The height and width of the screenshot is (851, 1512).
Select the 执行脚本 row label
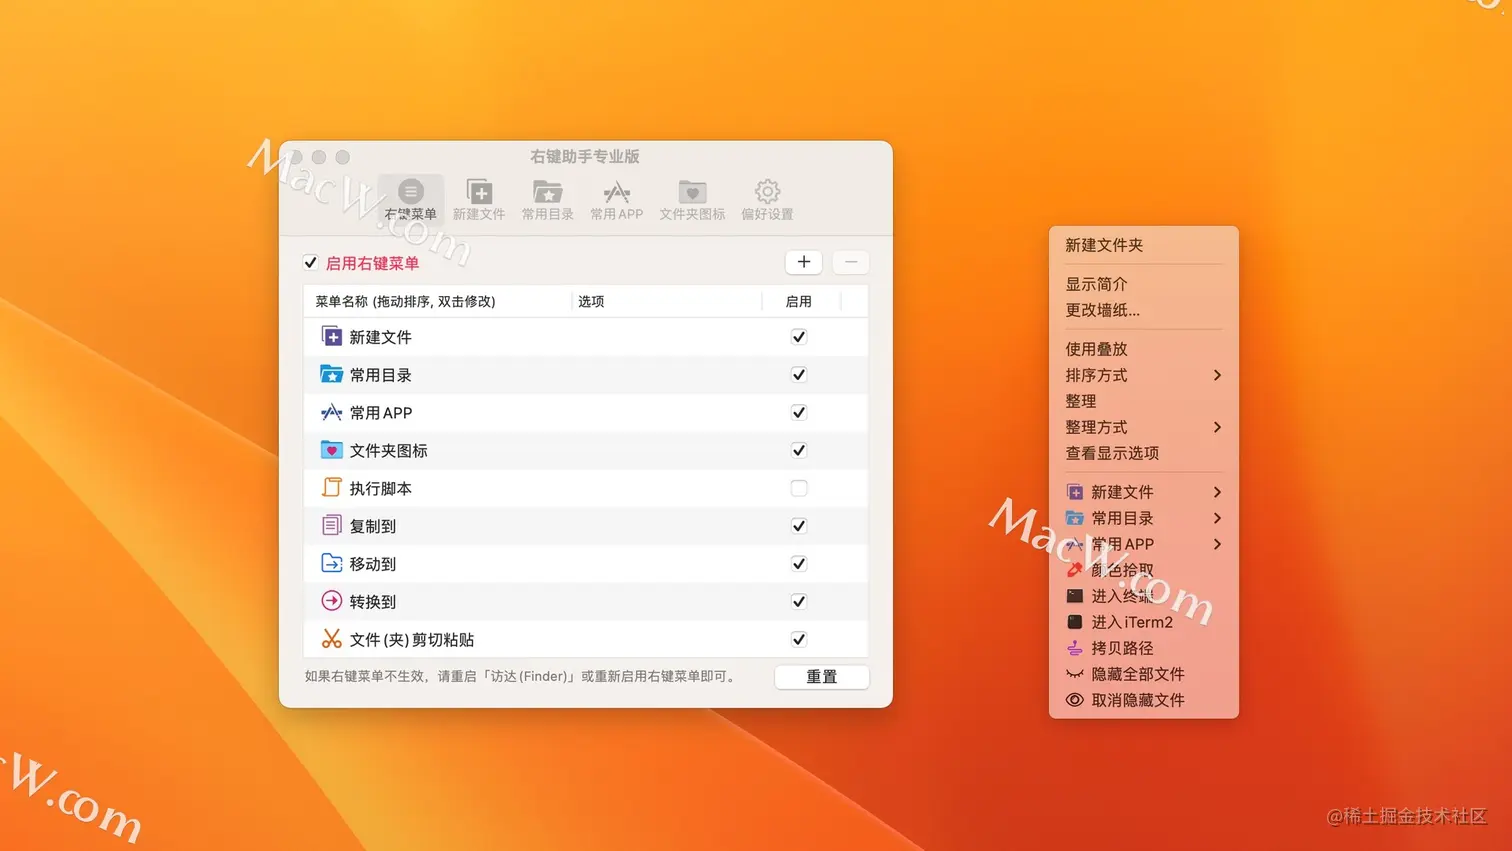[380, 488]
